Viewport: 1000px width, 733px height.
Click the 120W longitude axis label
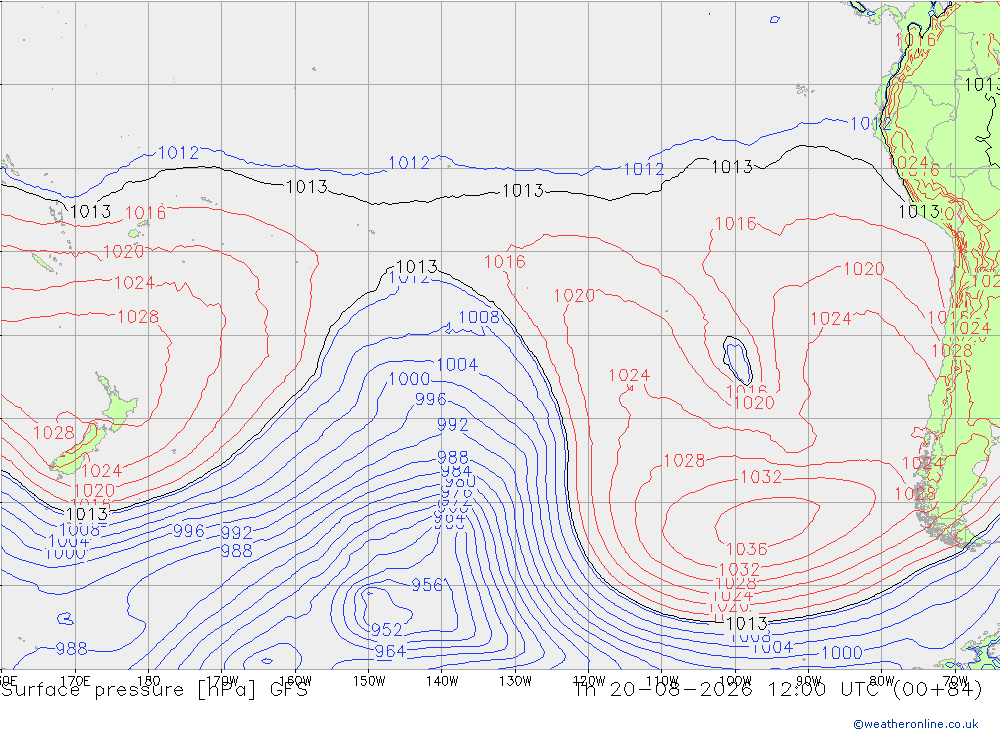coord(589,681)
